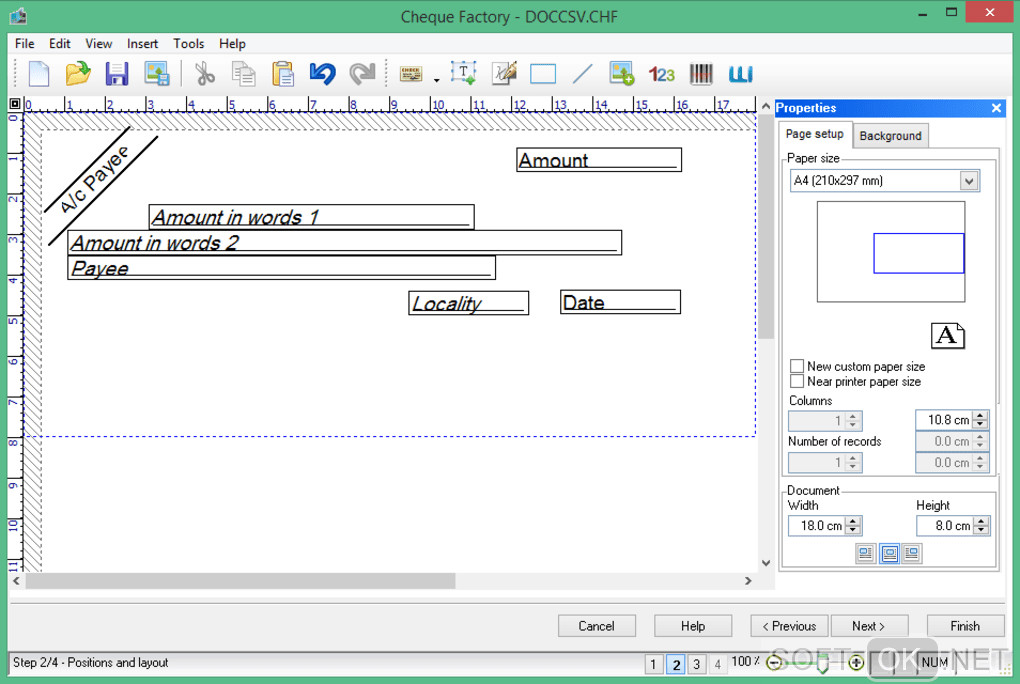Click the document Width 18.0 cm field
1020x684 pixels.
point(818,525)
